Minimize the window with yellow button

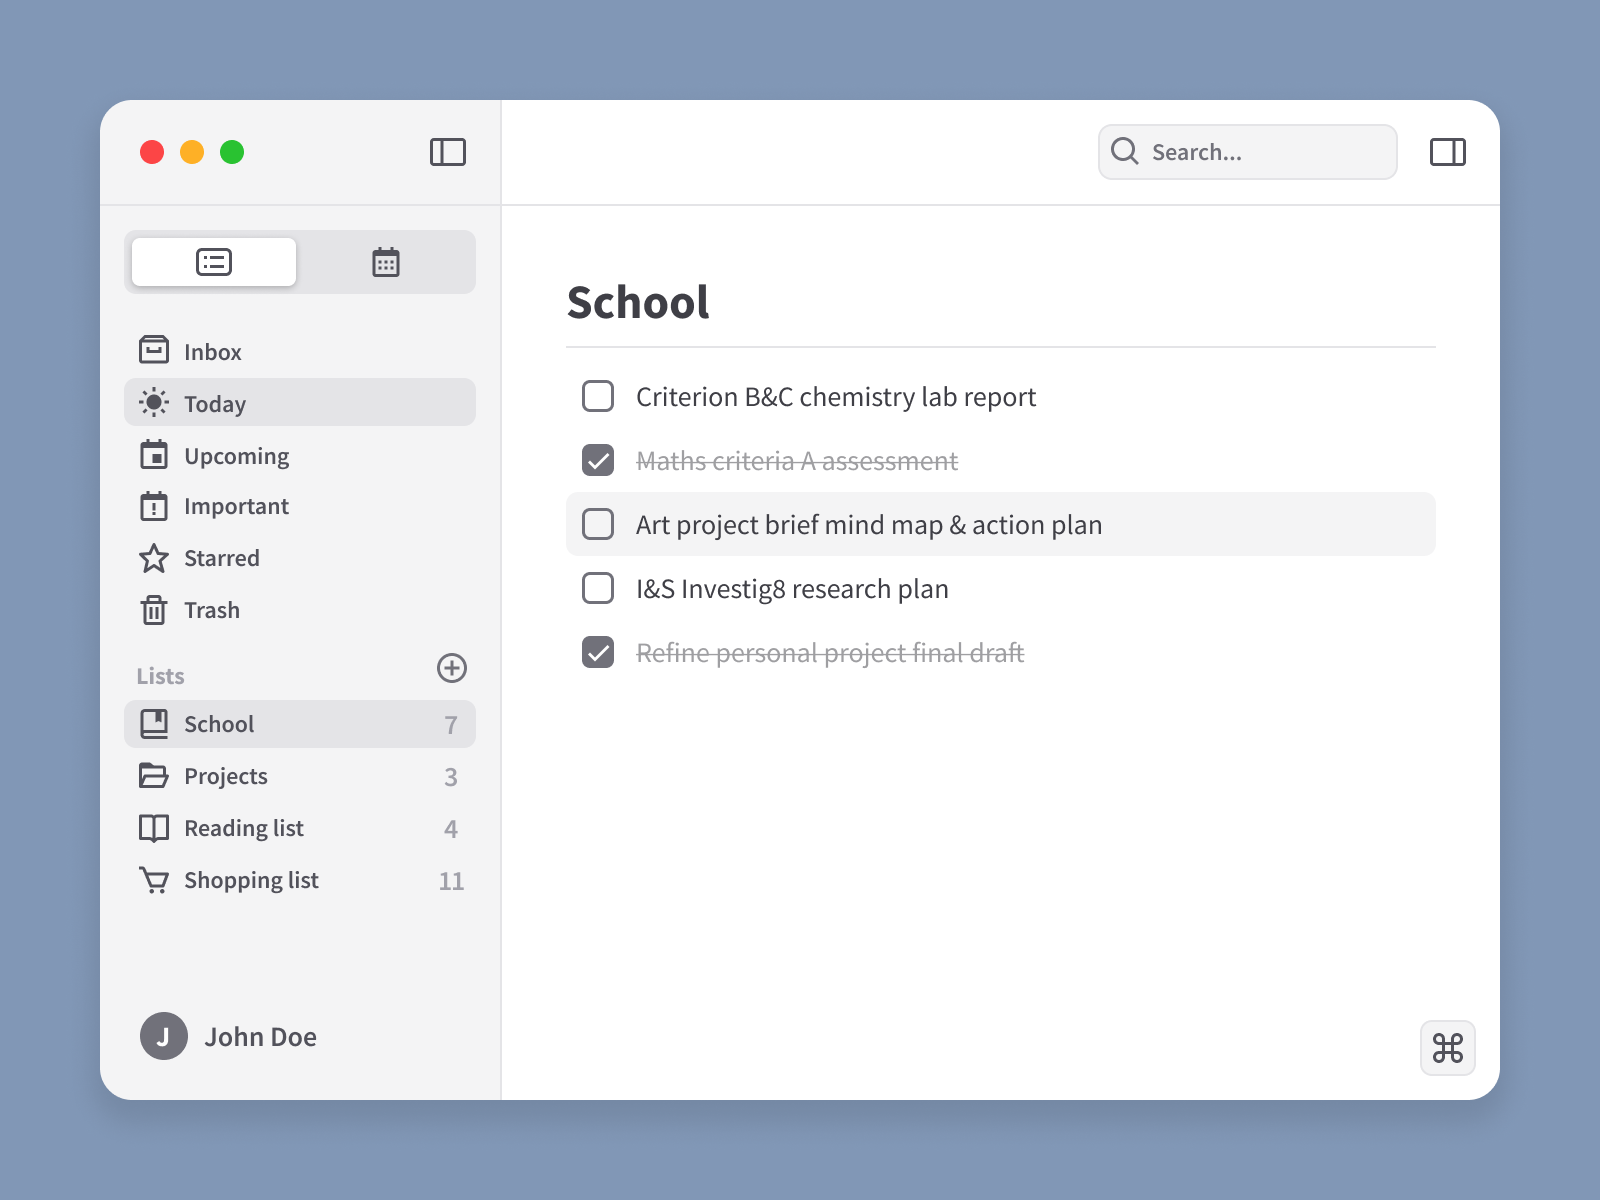point(192,152)
